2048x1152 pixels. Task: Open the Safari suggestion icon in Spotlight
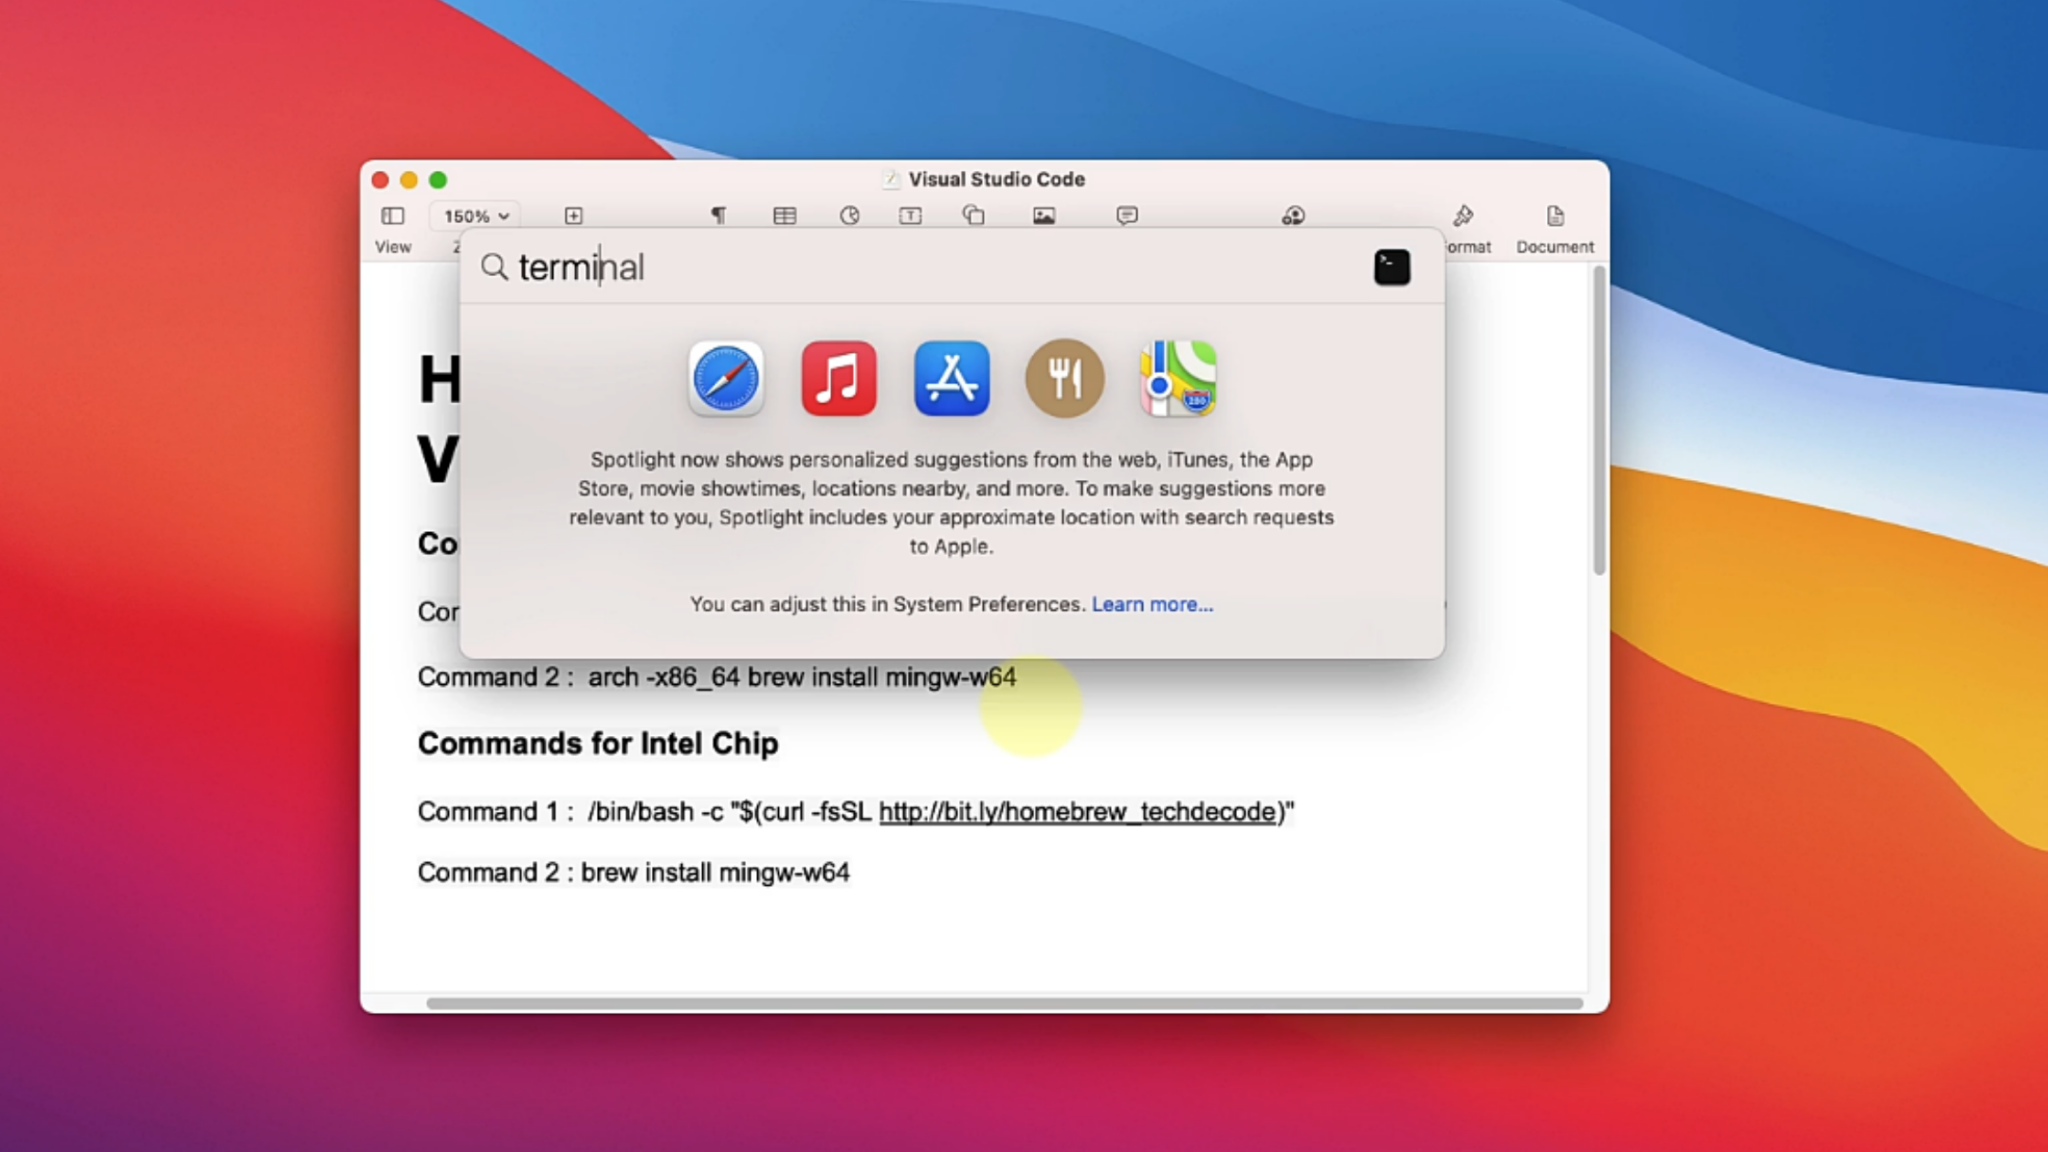pyautogui.click(x=726, y=379)
